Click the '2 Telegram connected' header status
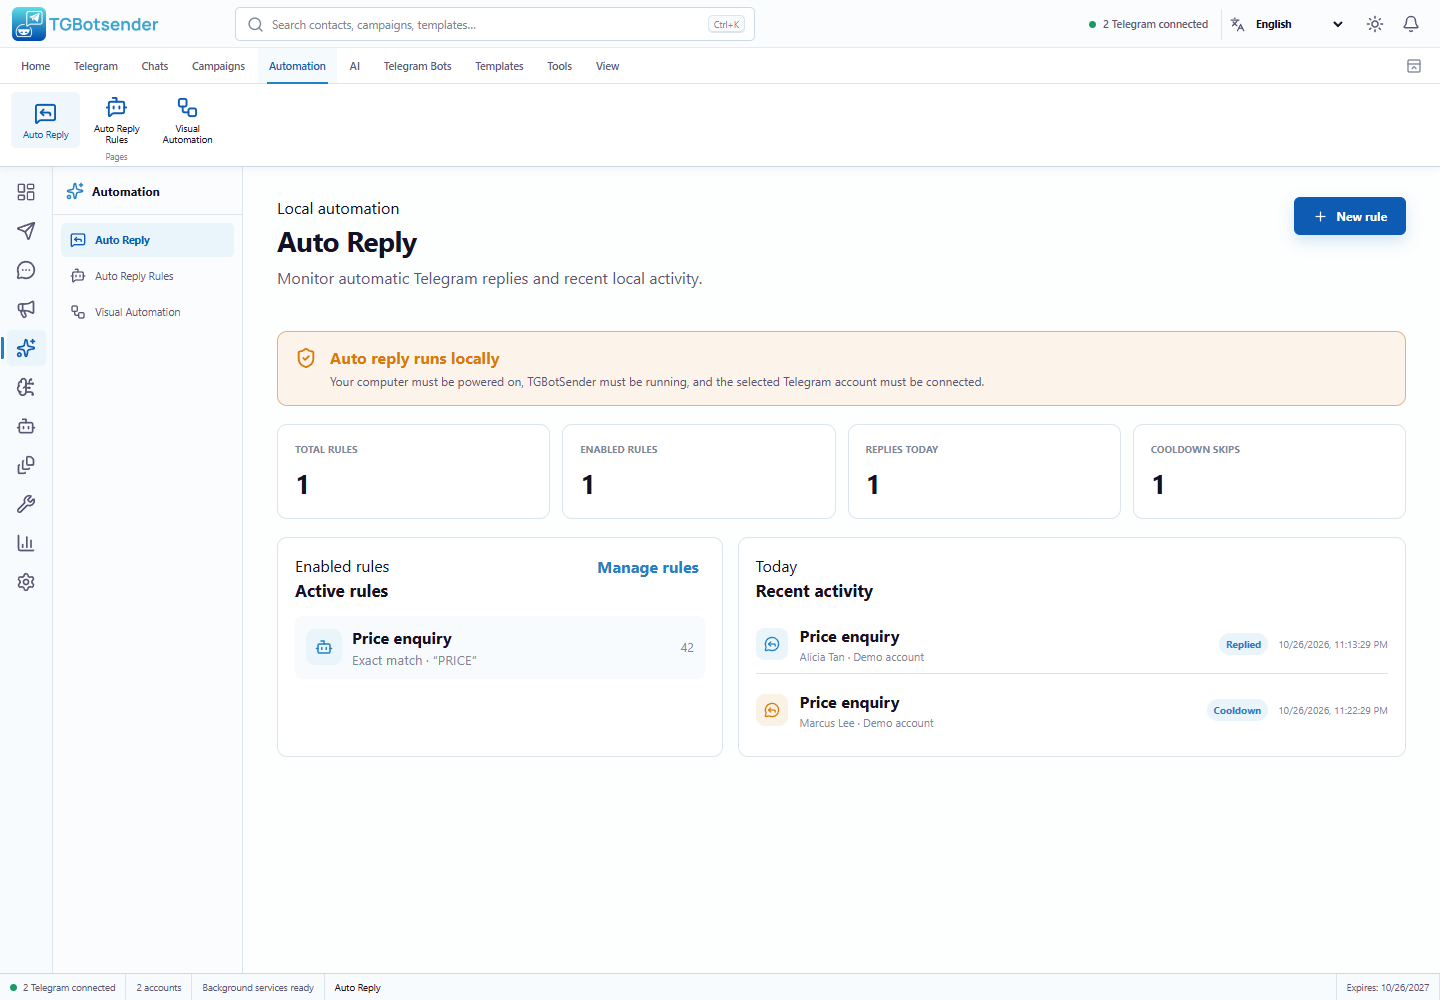1440x1000 pixels. click(x=1148, y=24)
